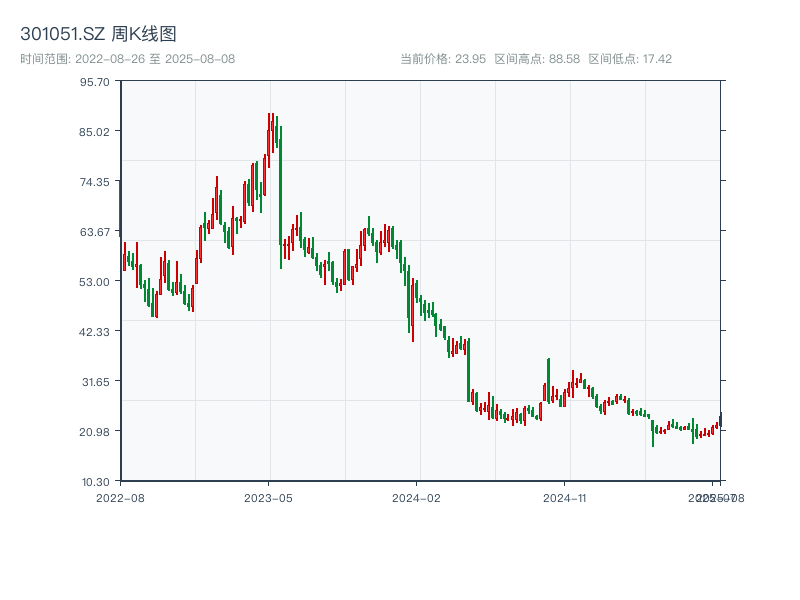The width and height of the screenshot is (800, 600).
Task: Select the 2024-02 date axis label
Action: pyautogui.click(x=417, y=497)
